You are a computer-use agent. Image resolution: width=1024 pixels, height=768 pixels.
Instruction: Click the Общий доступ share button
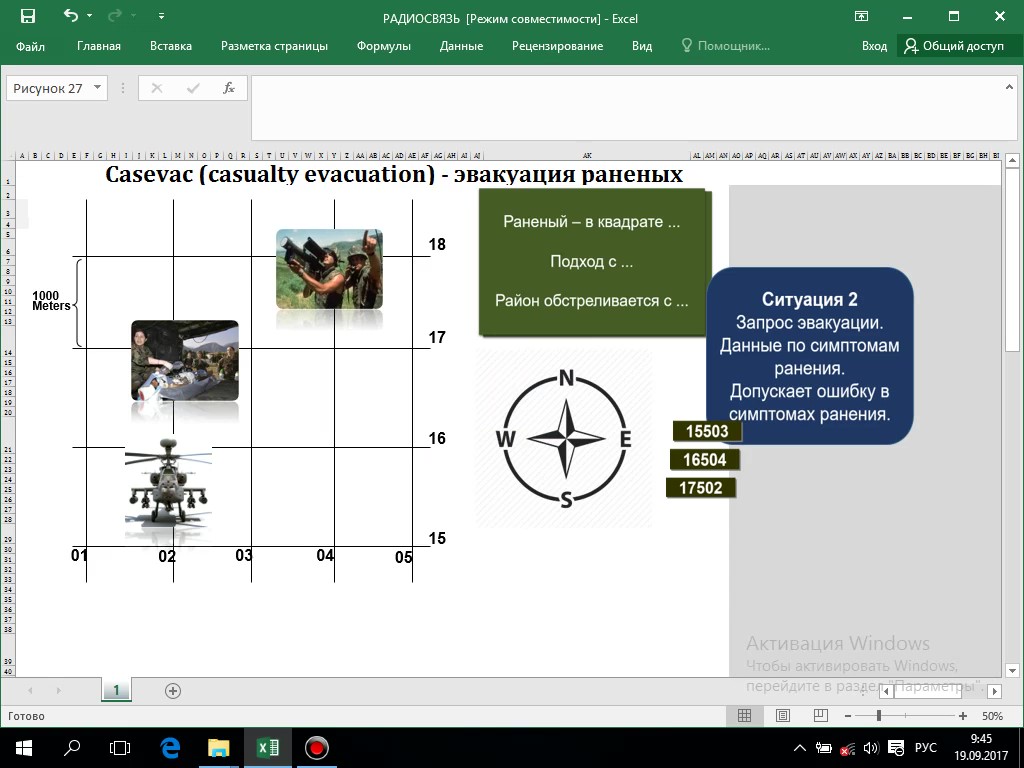point(954,46)
